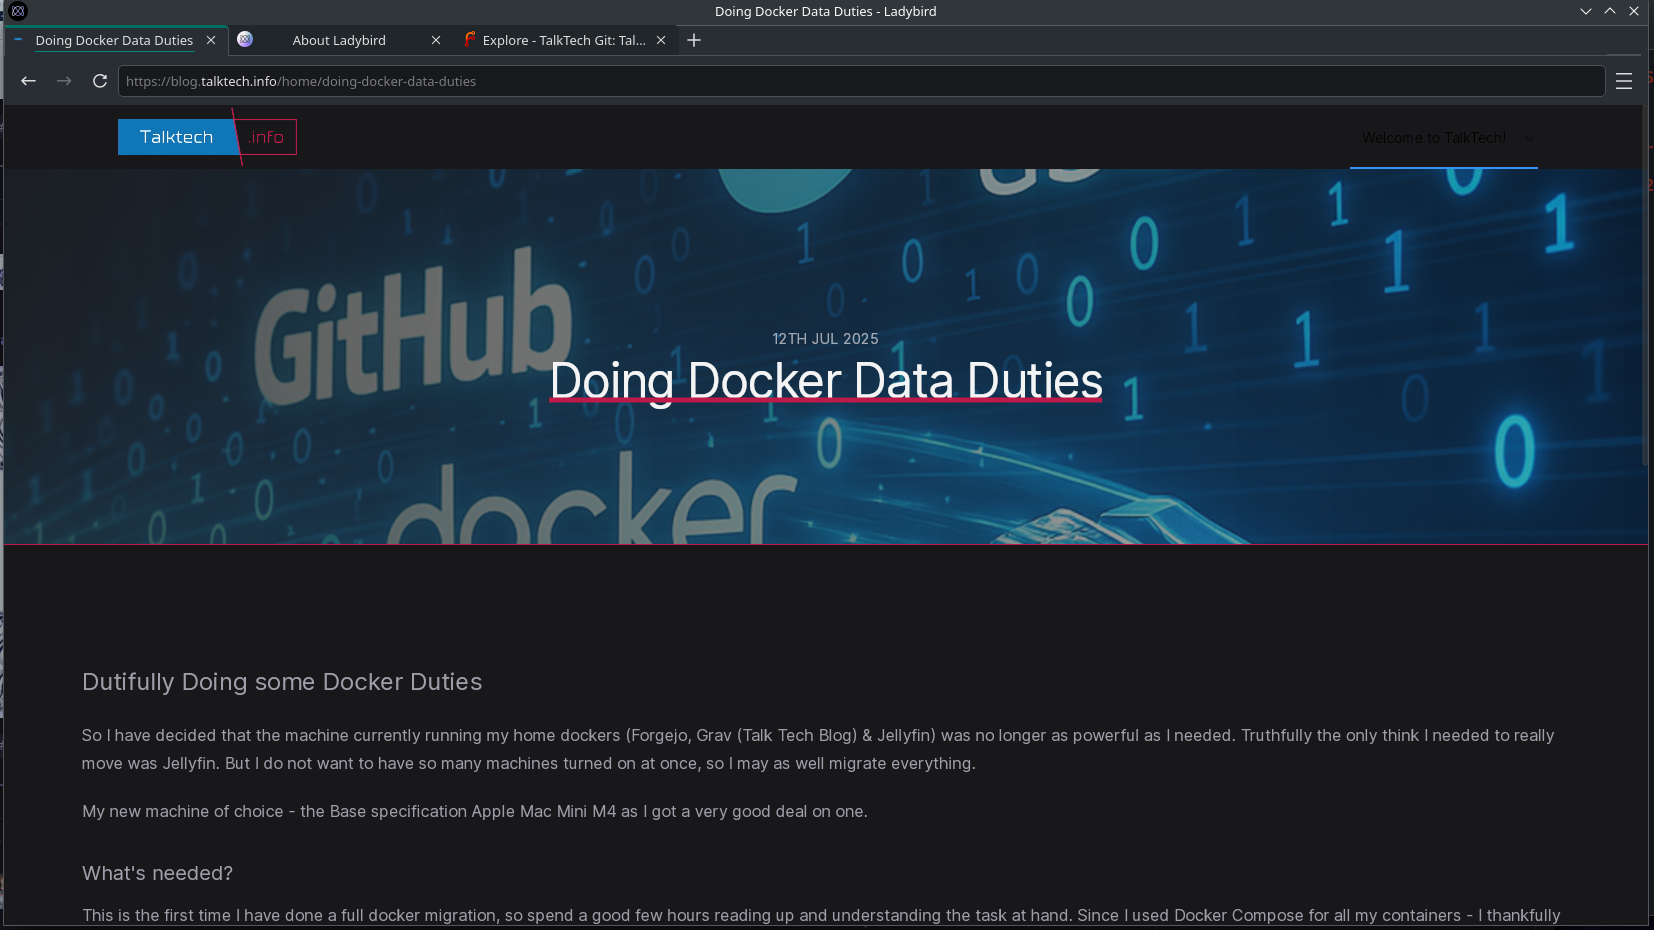The height and width of the screenshot is (930, 1654).
Task: Close the Doing Docker Data Duties tab
Action: point(211,40)
